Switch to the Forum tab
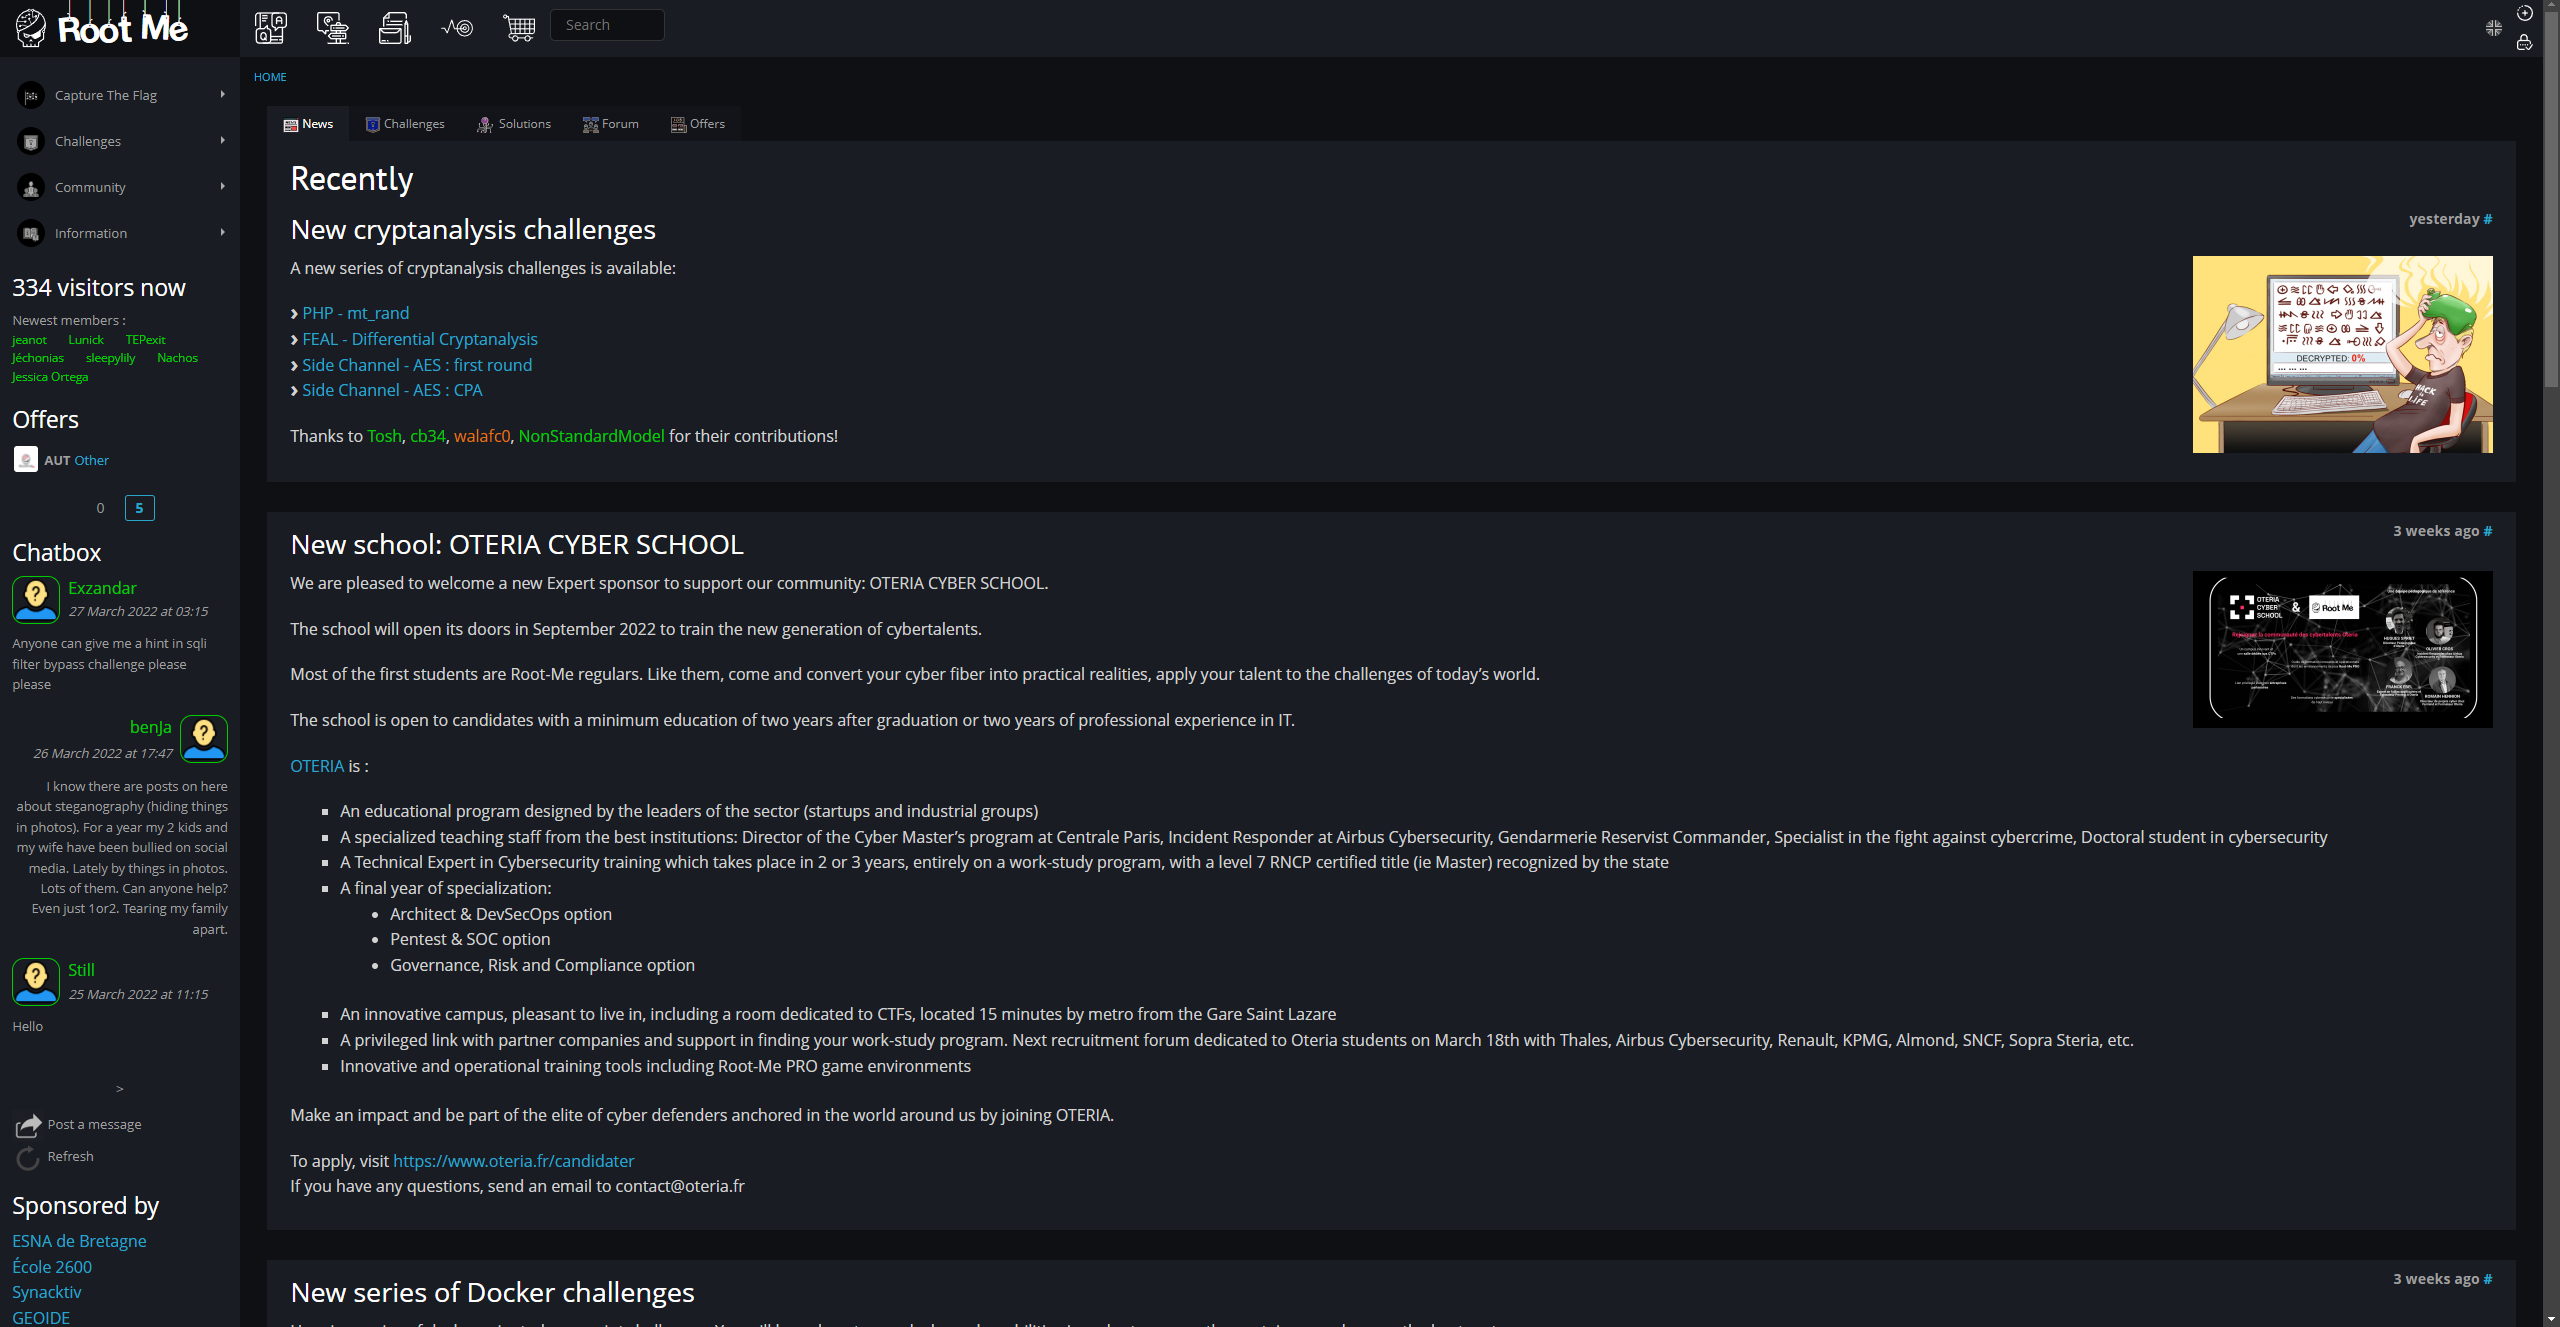2560x1327 pixels. coord(611,124)
